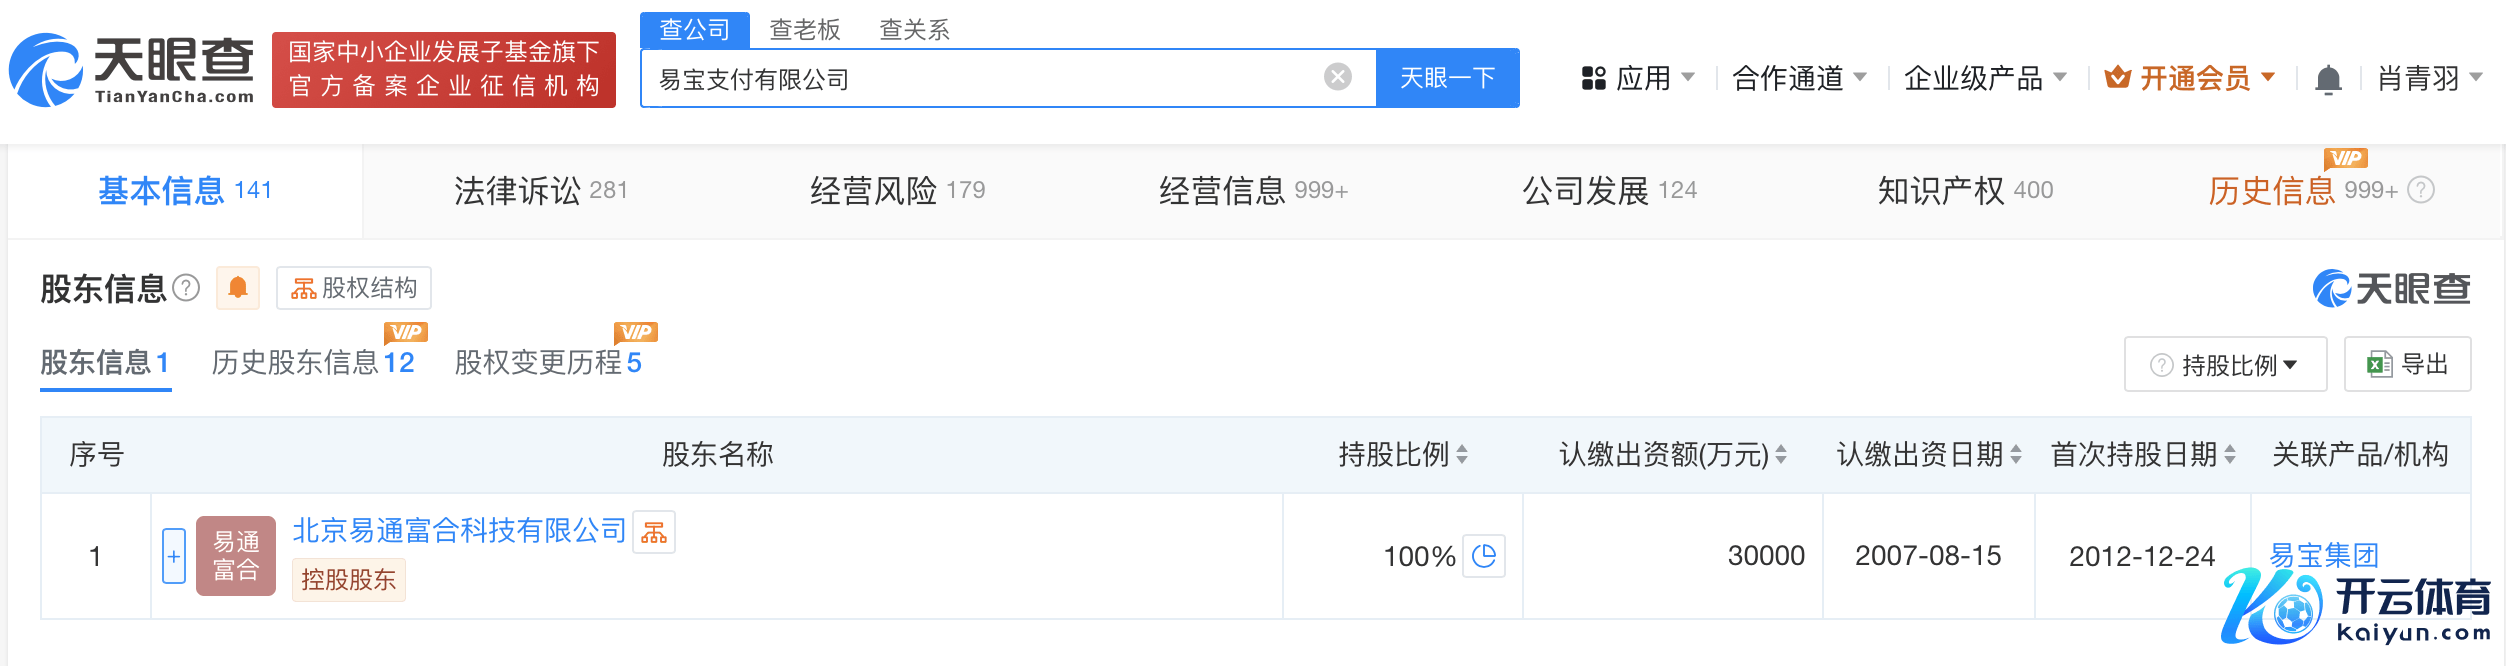
Task: Click the orange shareholder alert bell
Action: point(238,288)
